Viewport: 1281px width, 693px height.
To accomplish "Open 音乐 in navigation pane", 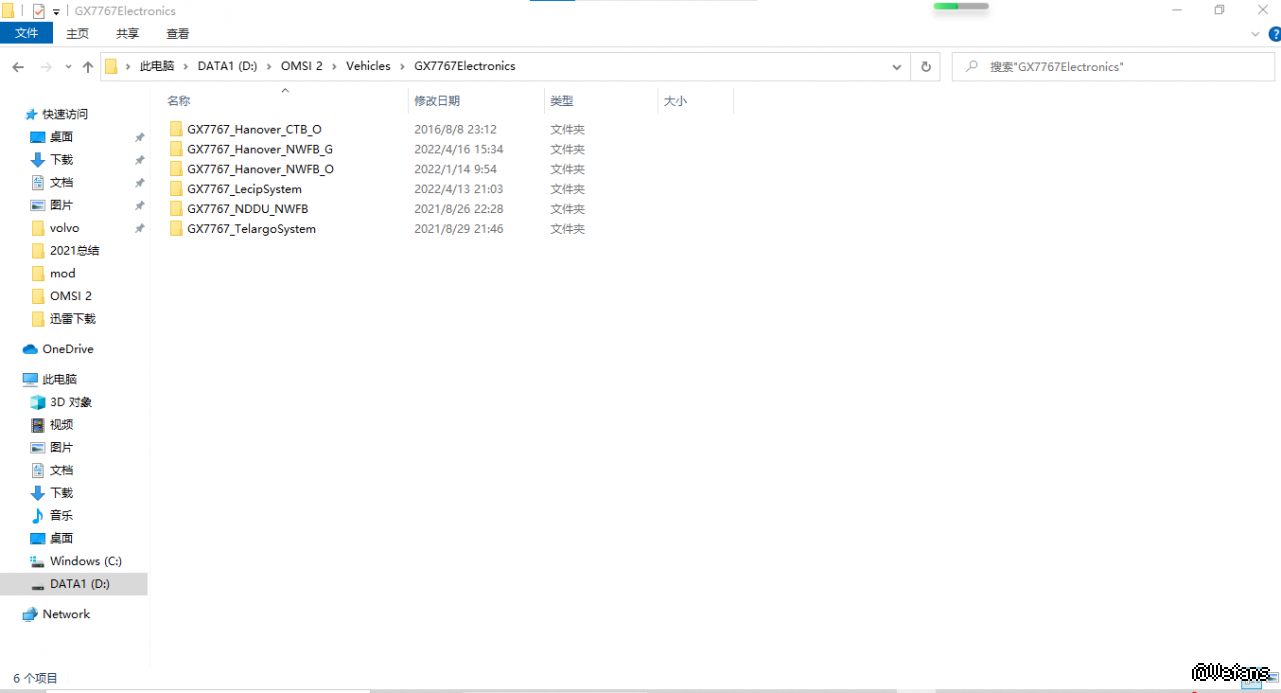I will click(x=61, y=515).
